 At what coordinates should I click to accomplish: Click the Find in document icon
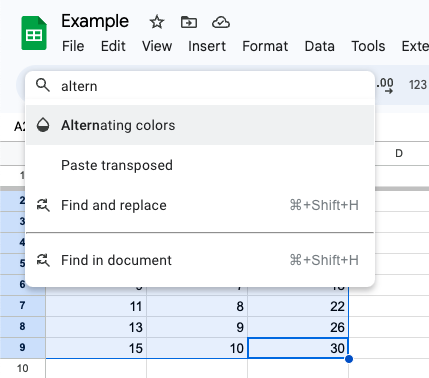pyautogui.click(x=43, y=260)
